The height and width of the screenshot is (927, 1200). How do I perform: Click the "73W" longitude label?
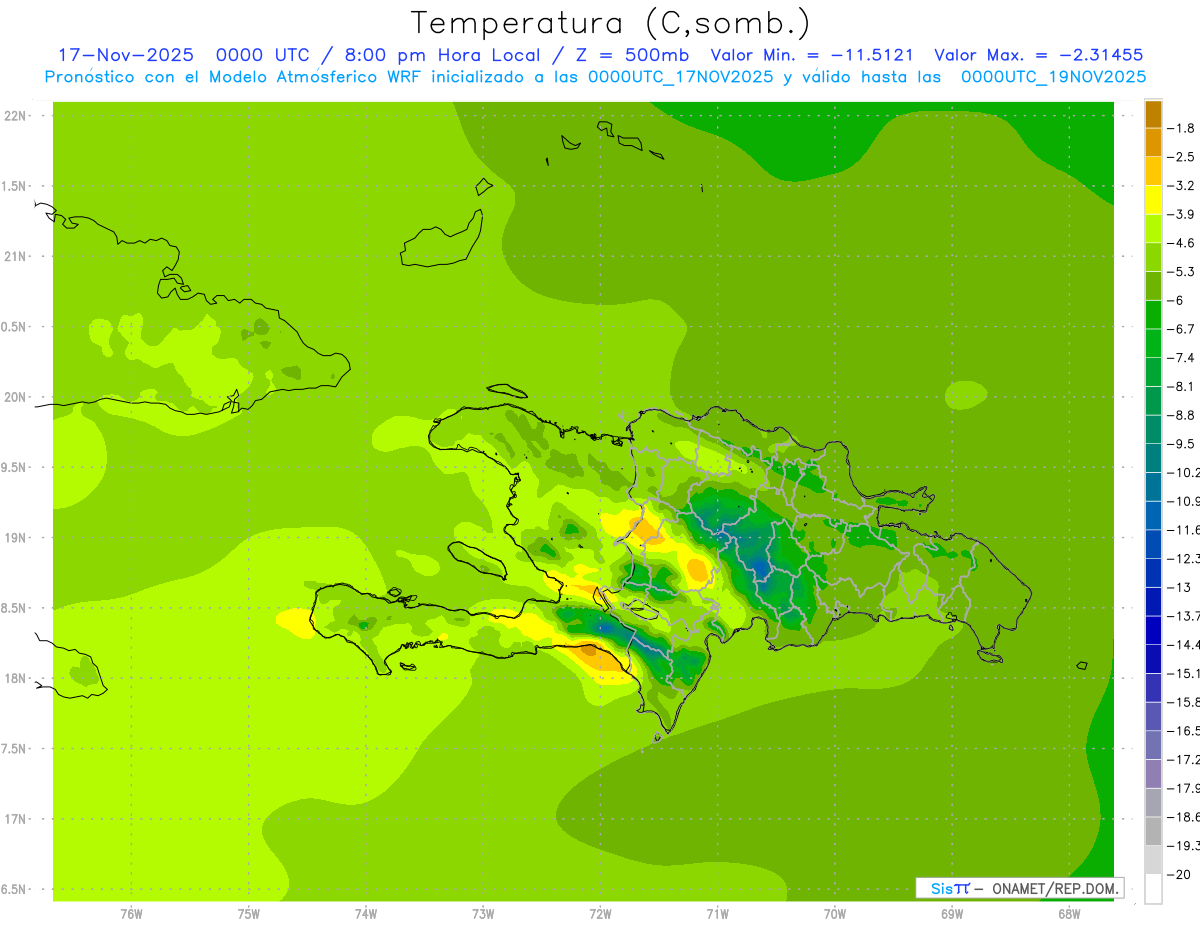tap(483, 913)
